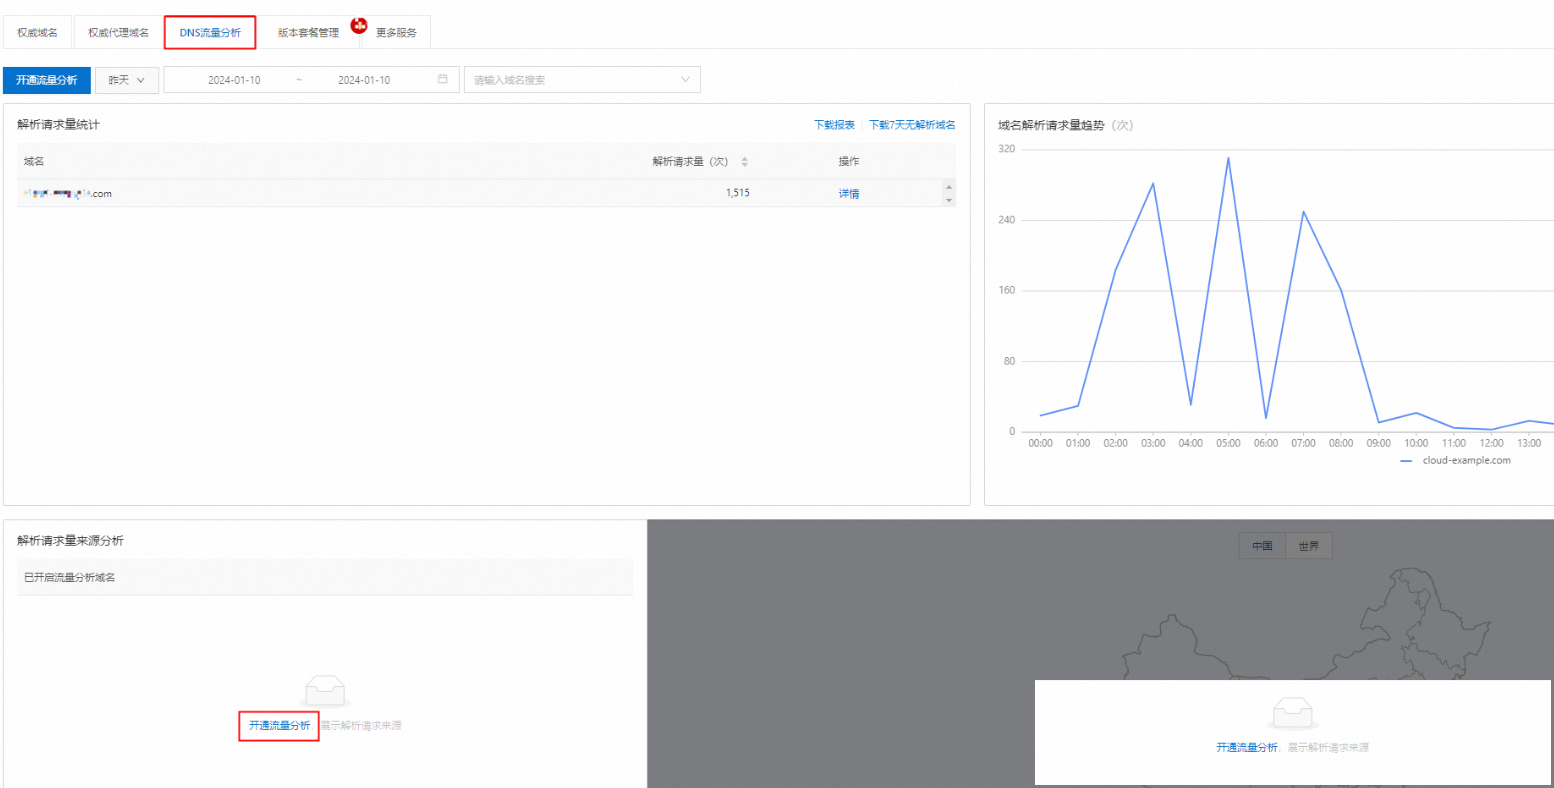Click the empty inbox icon in the map area
Image resolution: width=1554 pixels, height=788 pixels.
coord(1293,713)
